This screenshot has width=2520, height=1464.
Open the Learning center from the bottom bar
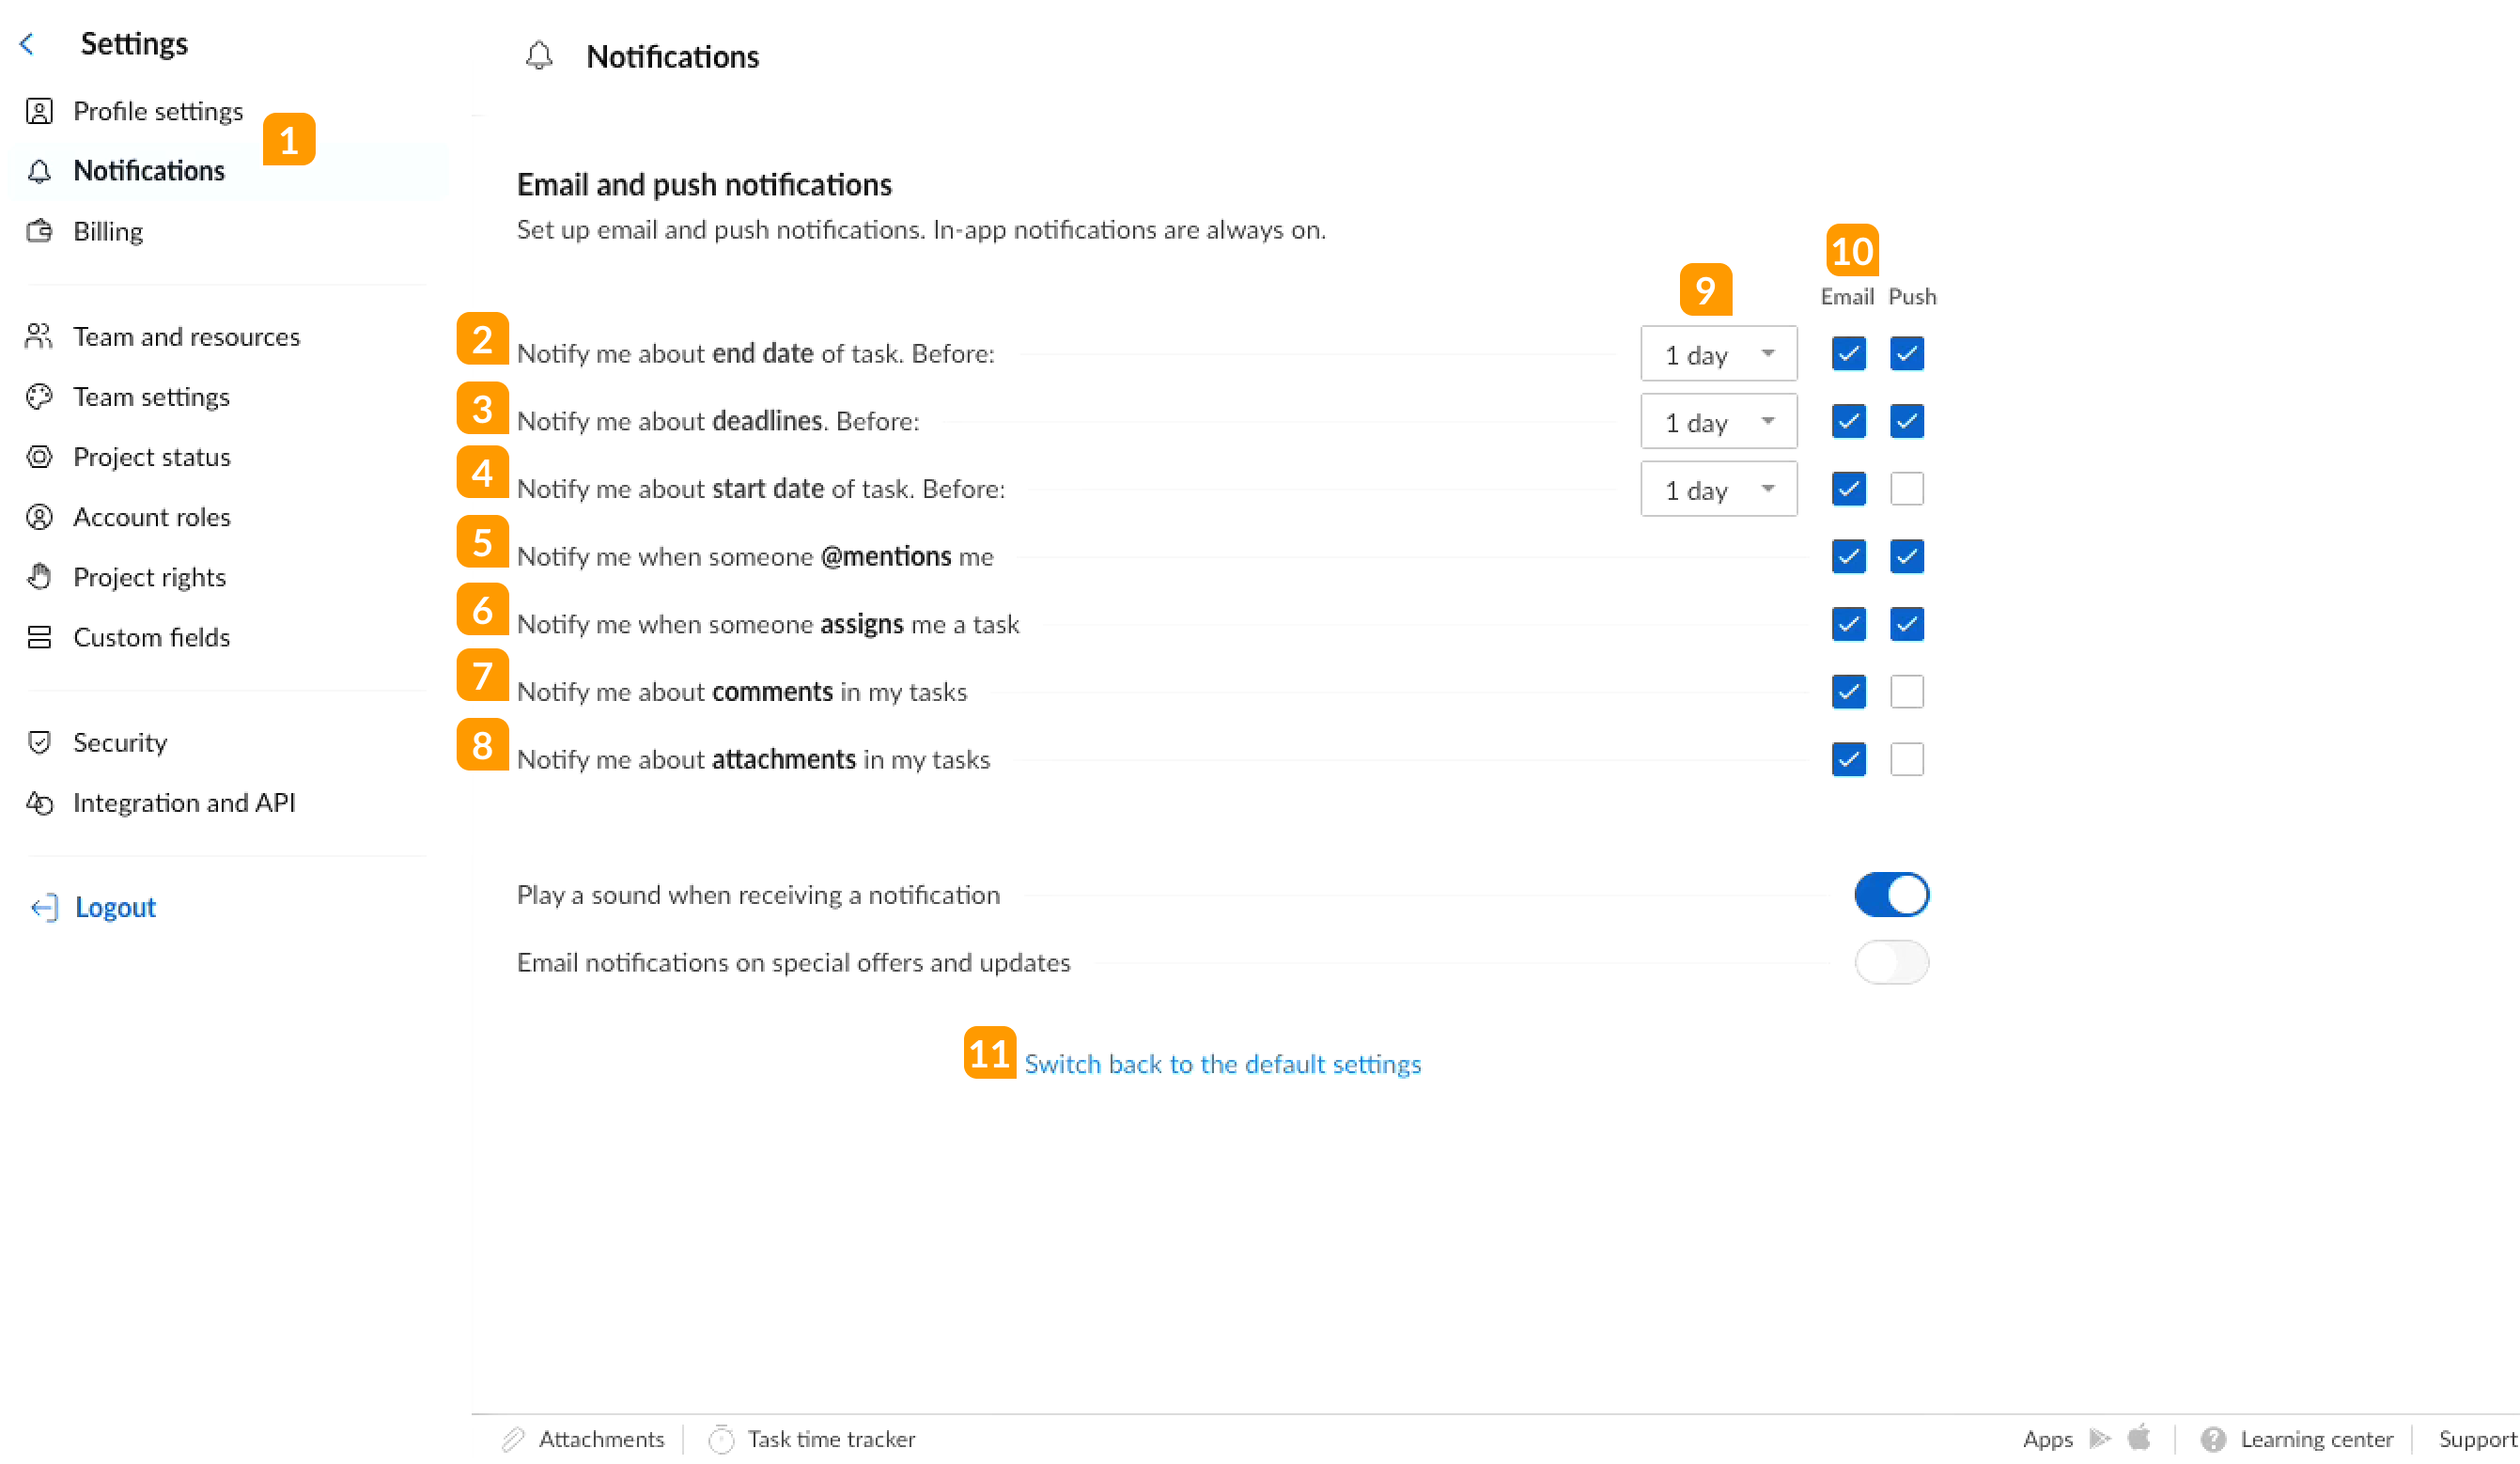tap(2315, 1439)
